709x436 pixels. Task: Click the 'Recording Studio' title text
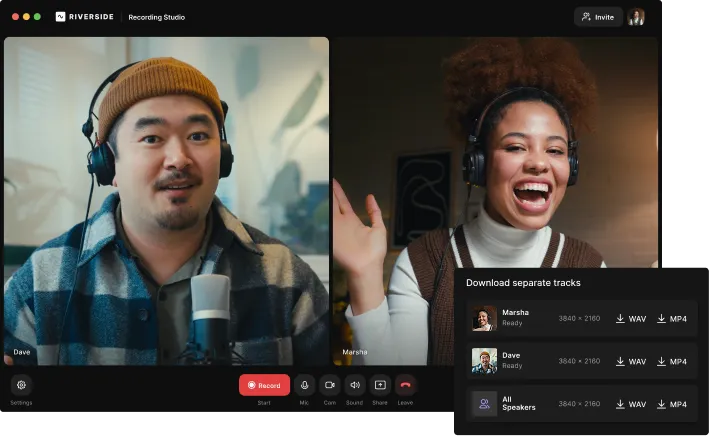[156, 17]
